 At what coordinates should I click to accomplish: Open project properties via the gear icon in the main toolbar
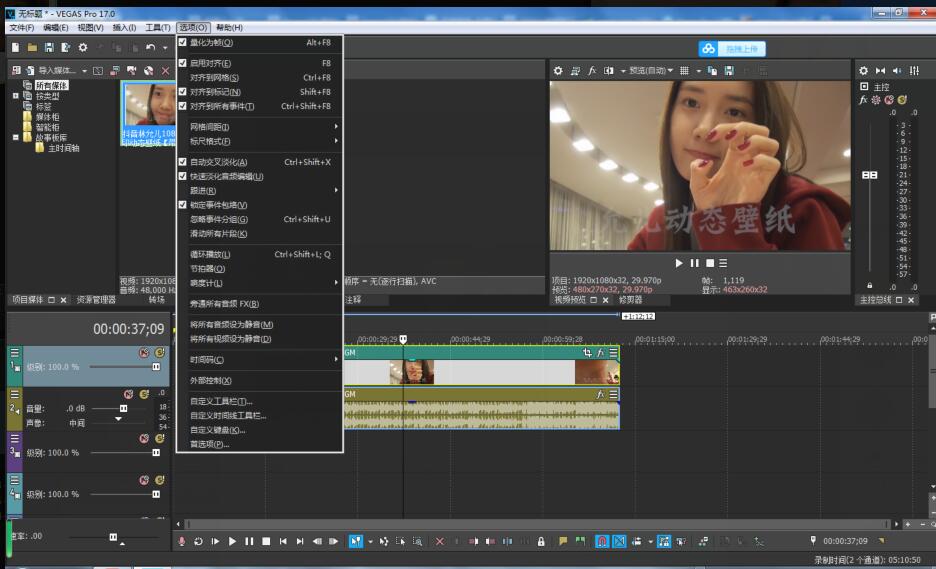pos(83,47)
